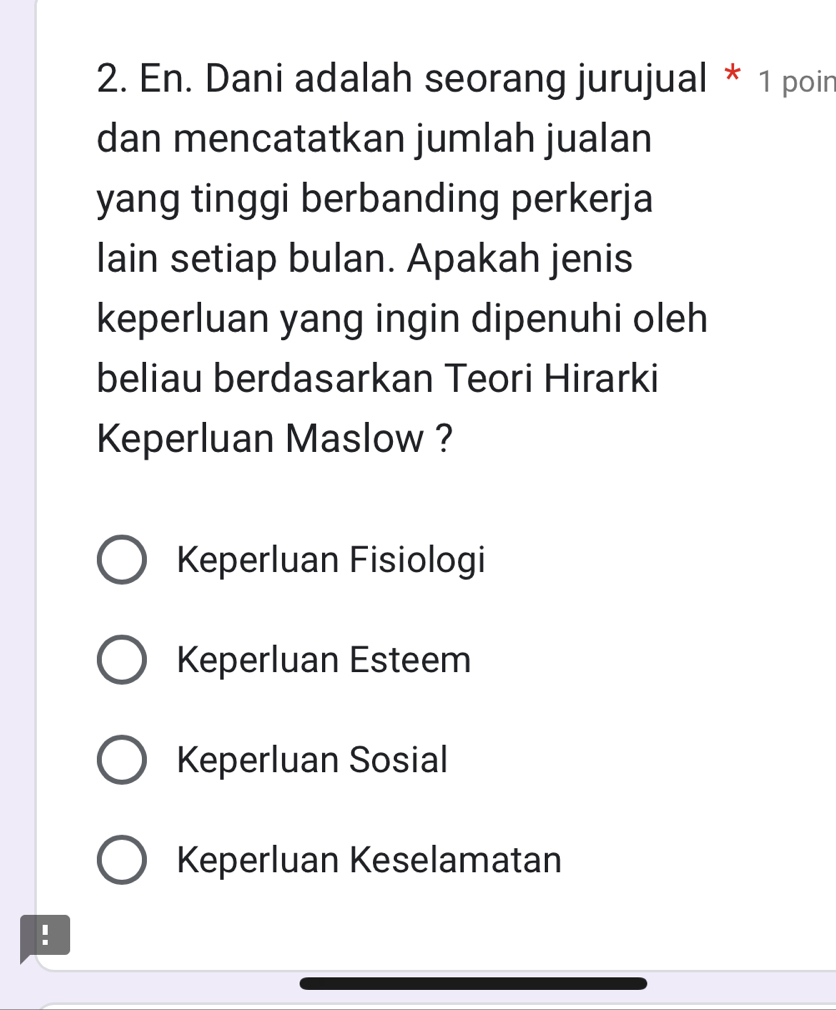
Task: Click the "yang tinggi berbanding perkerja" line
Action: tap(375, 200)
